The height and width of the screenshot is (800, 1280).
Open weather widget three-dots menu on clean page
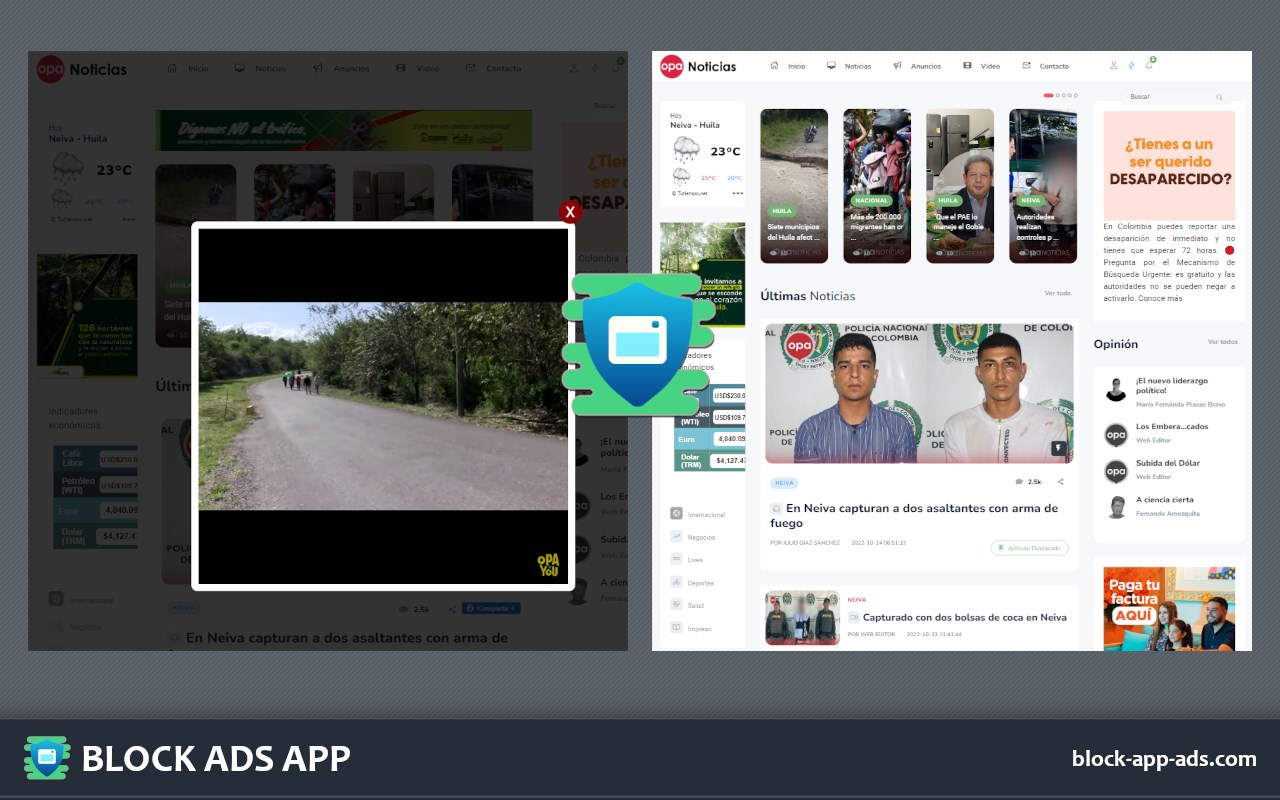click(x=738, y=192)
